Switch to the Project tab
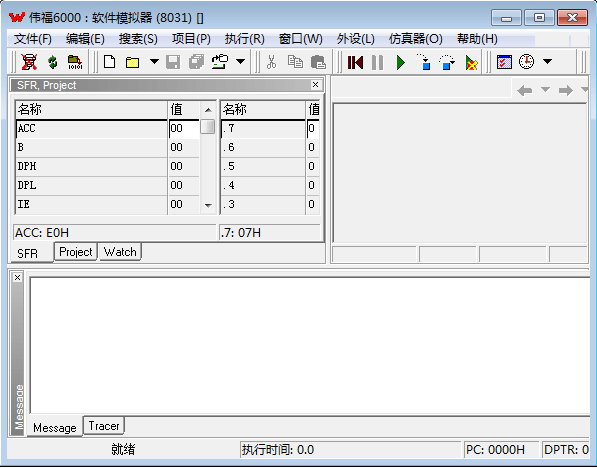Image resolution: width=597 pixels, height=468 pixels. [x=76, y=252]
